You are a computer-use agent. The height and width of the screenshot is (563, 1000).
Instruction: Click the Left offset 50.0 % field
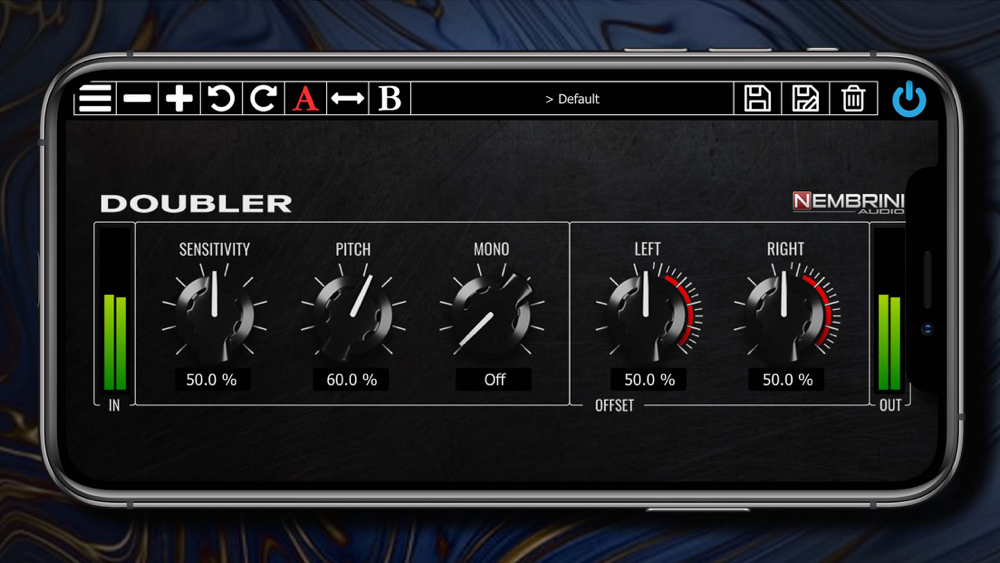click(x=649, y=379)
